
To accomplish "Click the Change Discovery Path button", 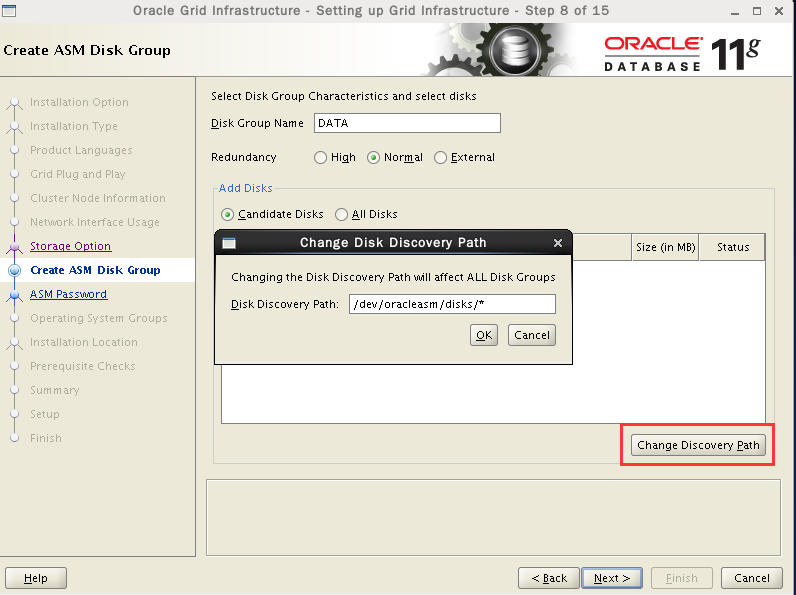I will [698, 445].
